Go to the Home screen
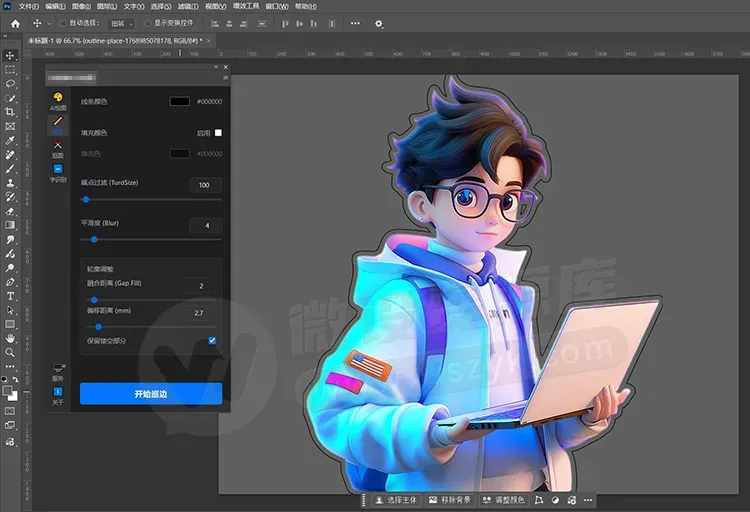Image resolution: width=750 pixels, height=512 pixels. [x=15, y=23]
